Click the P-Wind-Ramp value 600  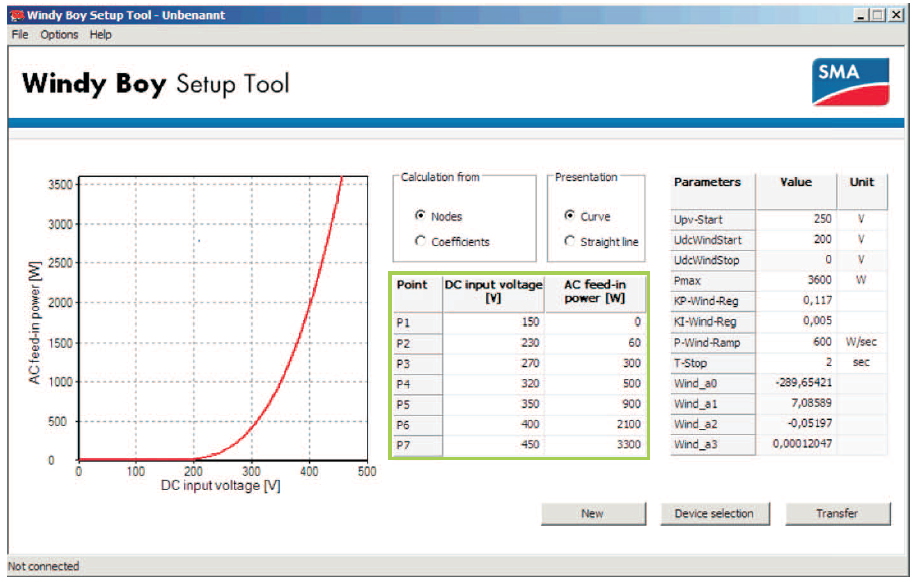point(796,342)
